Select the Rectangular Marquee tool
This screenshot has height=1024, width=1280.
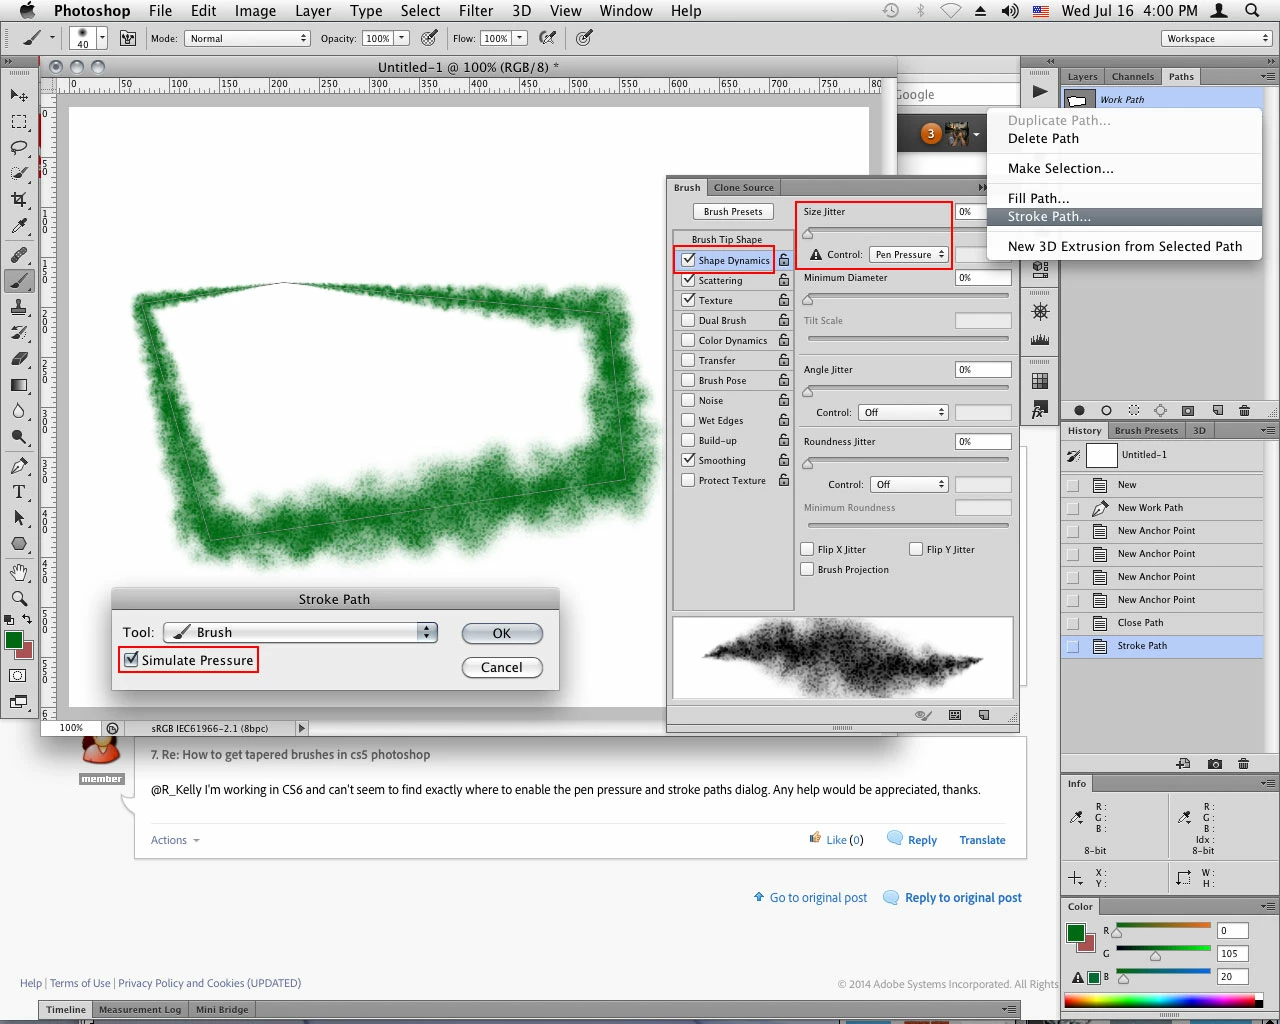tap(19, 121)
